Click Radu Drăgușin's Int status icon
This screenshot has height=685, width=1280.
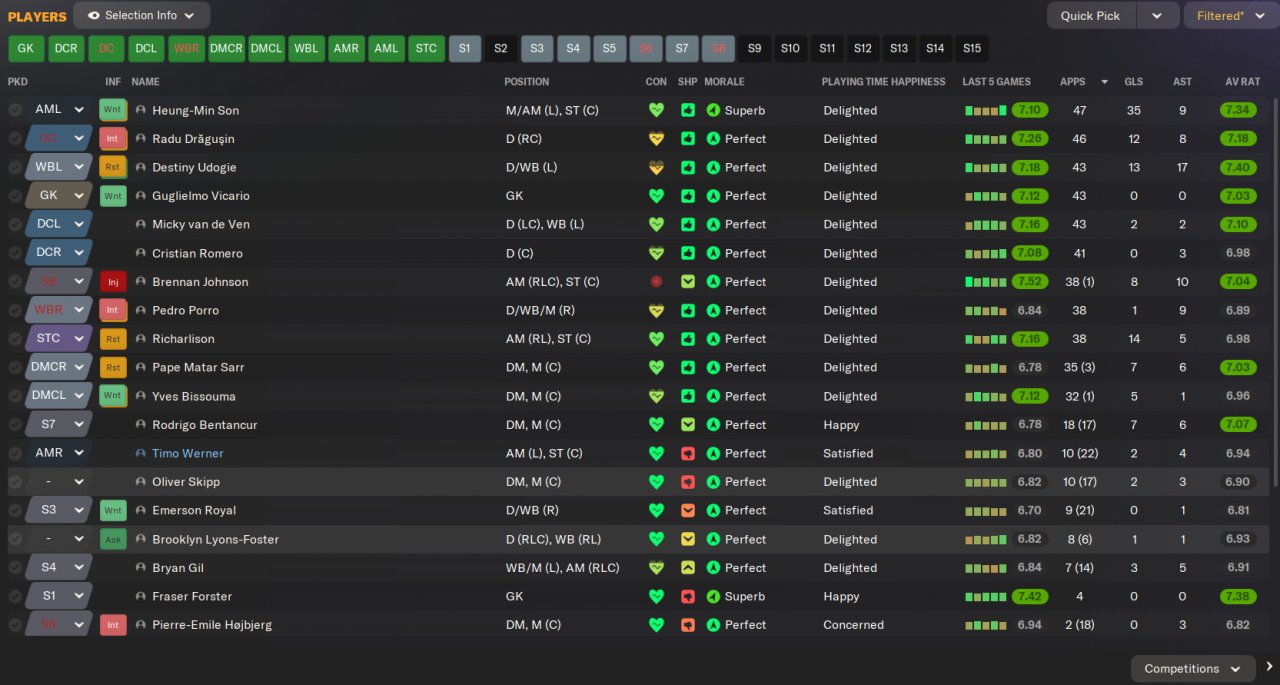[x=113, y=139]
